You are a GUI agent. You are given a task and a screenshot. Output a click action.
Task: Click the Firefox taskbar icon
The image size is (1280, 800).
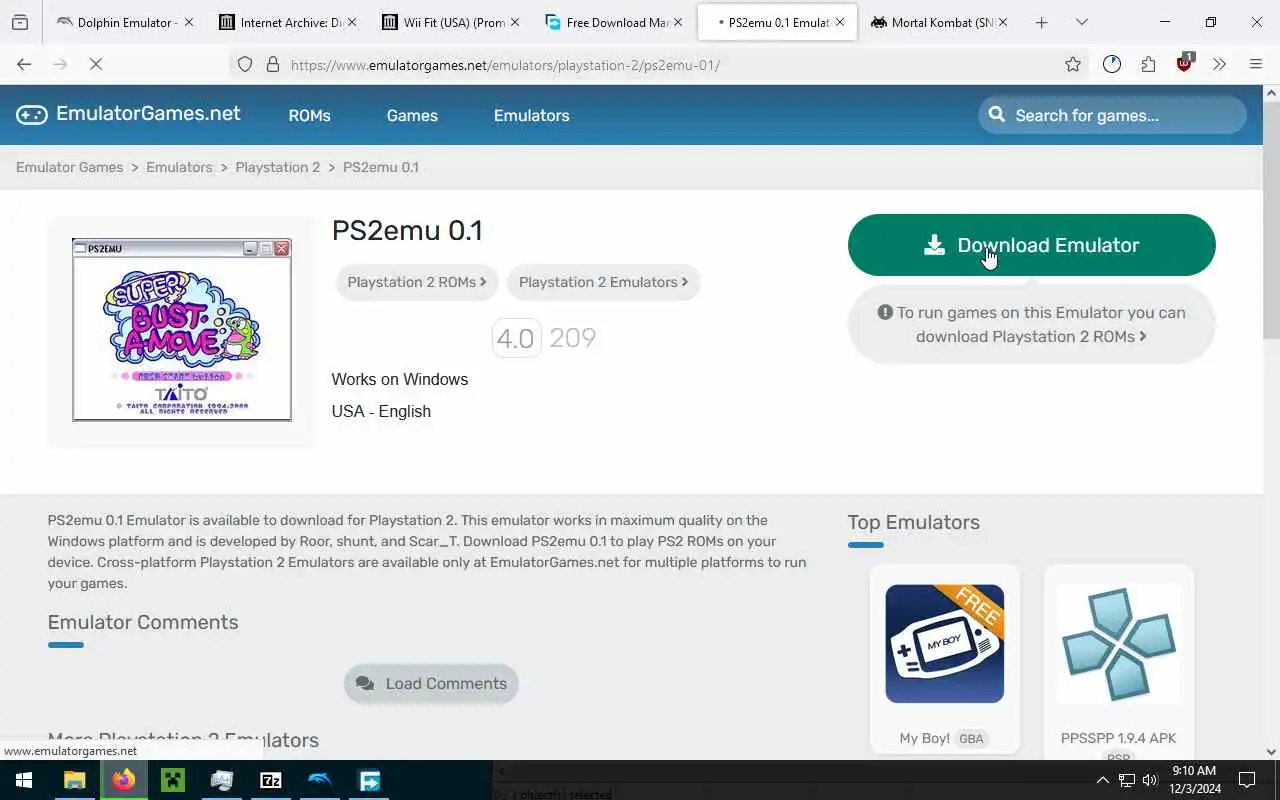124,780
